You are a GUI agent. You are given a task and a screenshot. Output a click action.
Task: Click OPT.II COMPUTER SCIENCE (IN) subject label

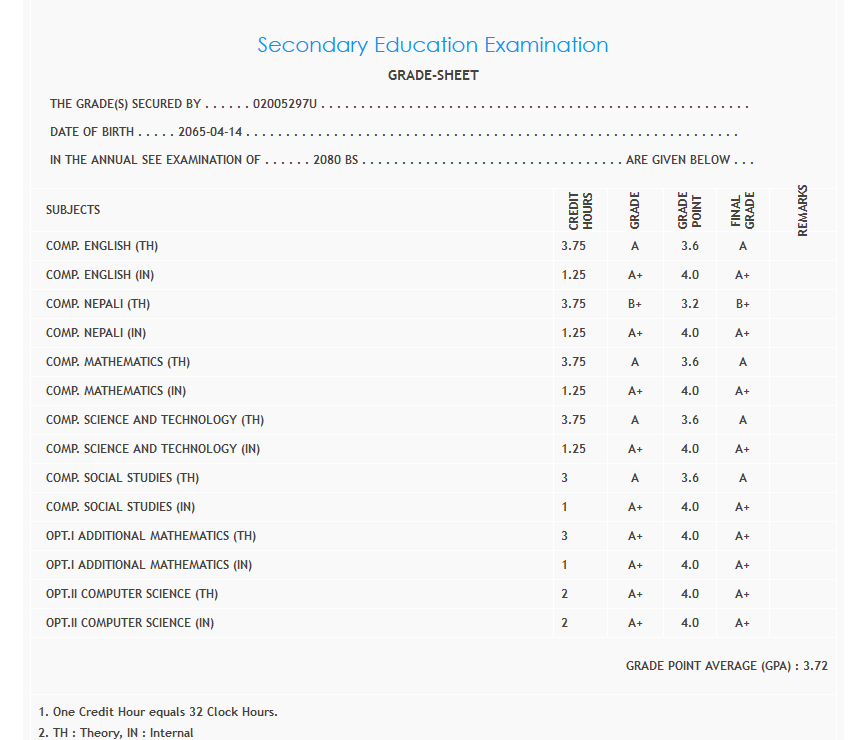click(130, 623)
